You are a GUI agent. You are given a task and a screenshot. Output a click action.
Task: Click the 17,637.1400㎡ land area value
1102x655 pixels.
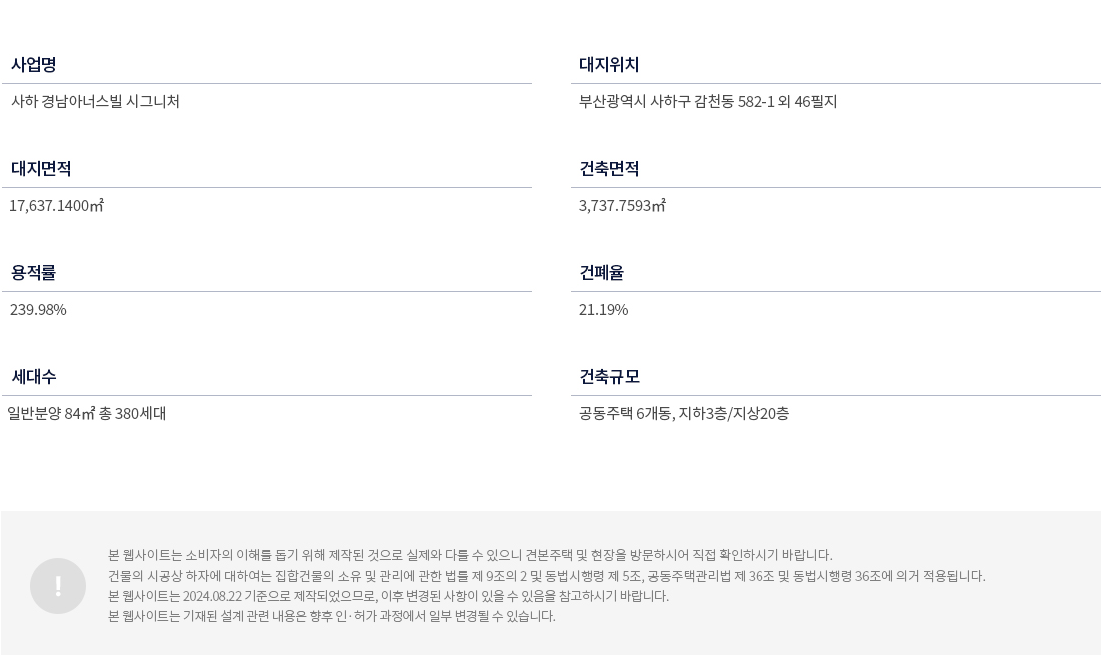[x=56, y=205]
